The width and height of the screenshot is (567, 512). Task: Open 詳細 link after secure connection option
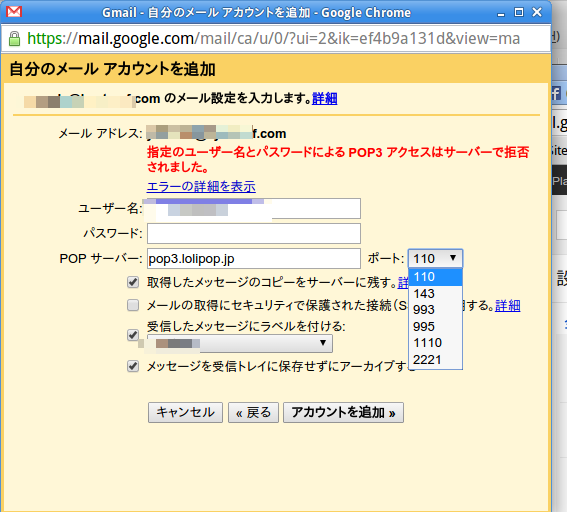508,306
